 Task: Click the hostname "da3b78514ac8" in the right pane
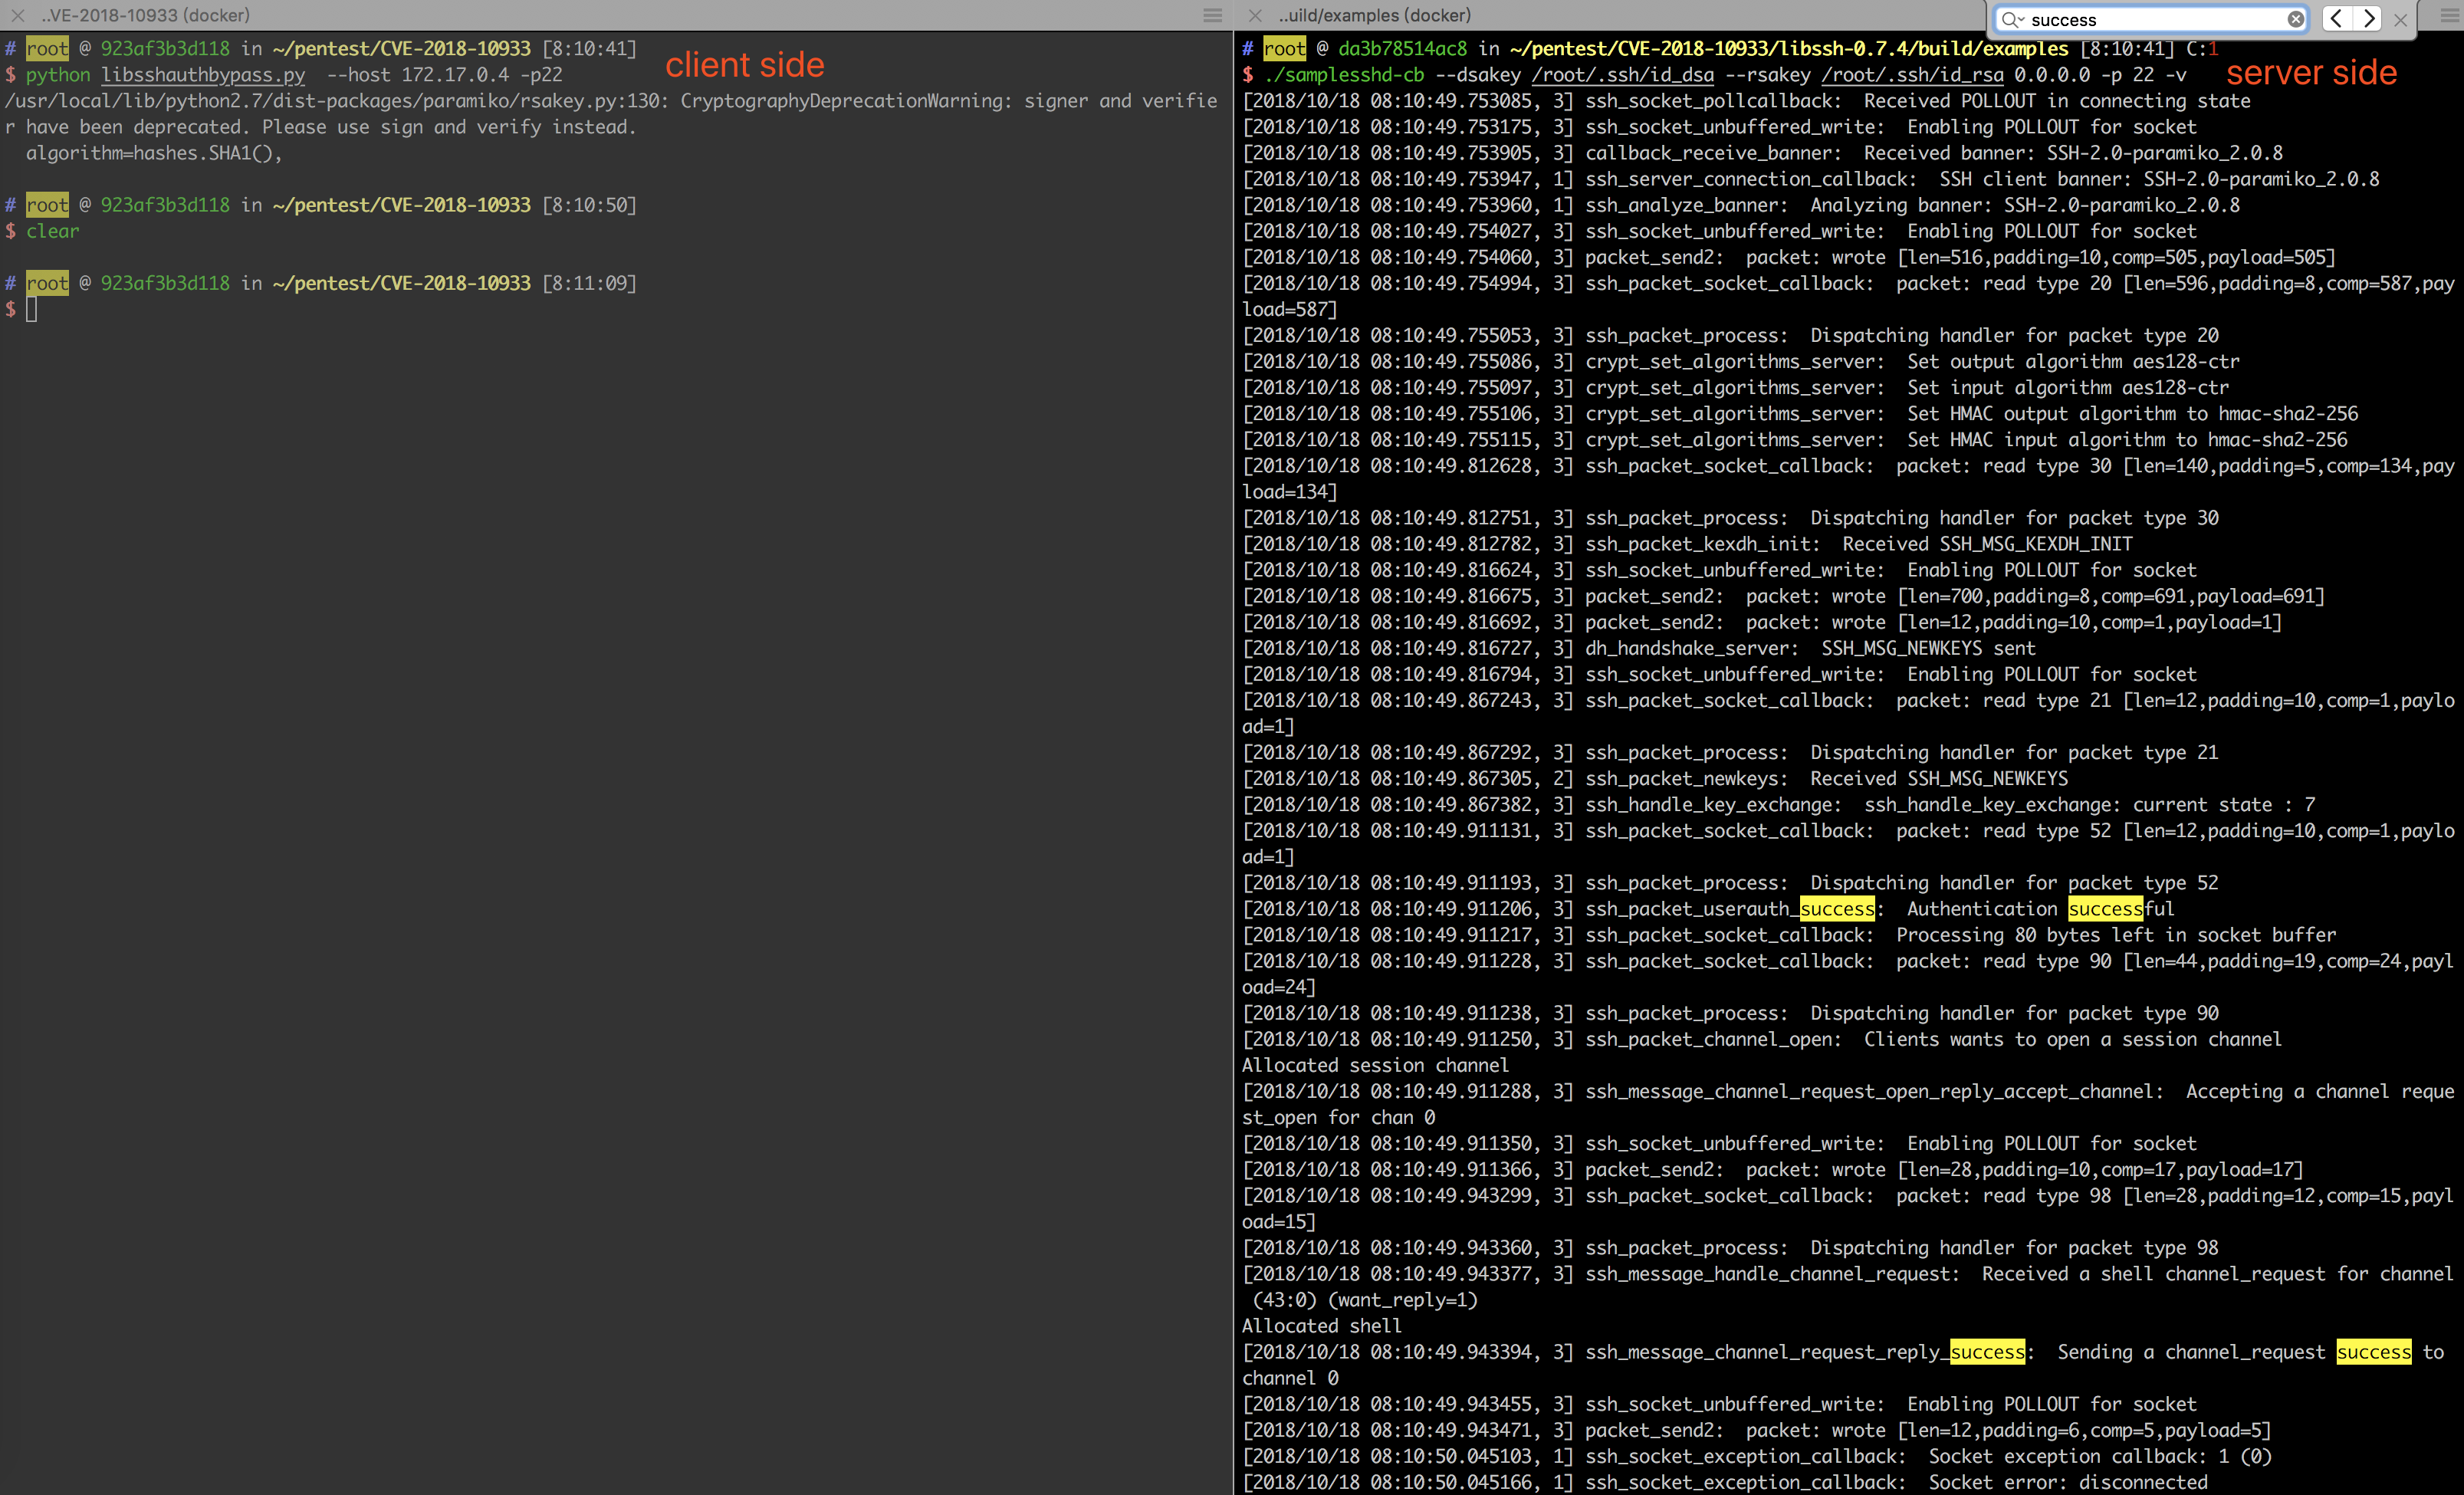(1402, 49)
